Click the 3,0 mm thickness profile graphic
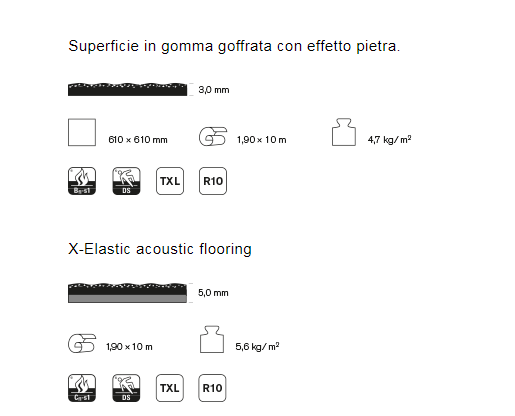The height and width of the screenshot is (416, 515). (127, 89)
